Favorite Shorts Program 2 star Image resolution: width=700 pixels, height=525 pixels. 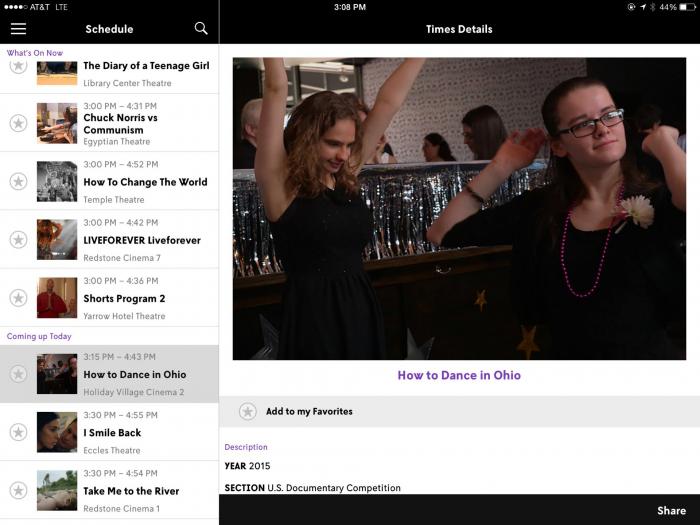click(18, 298)
